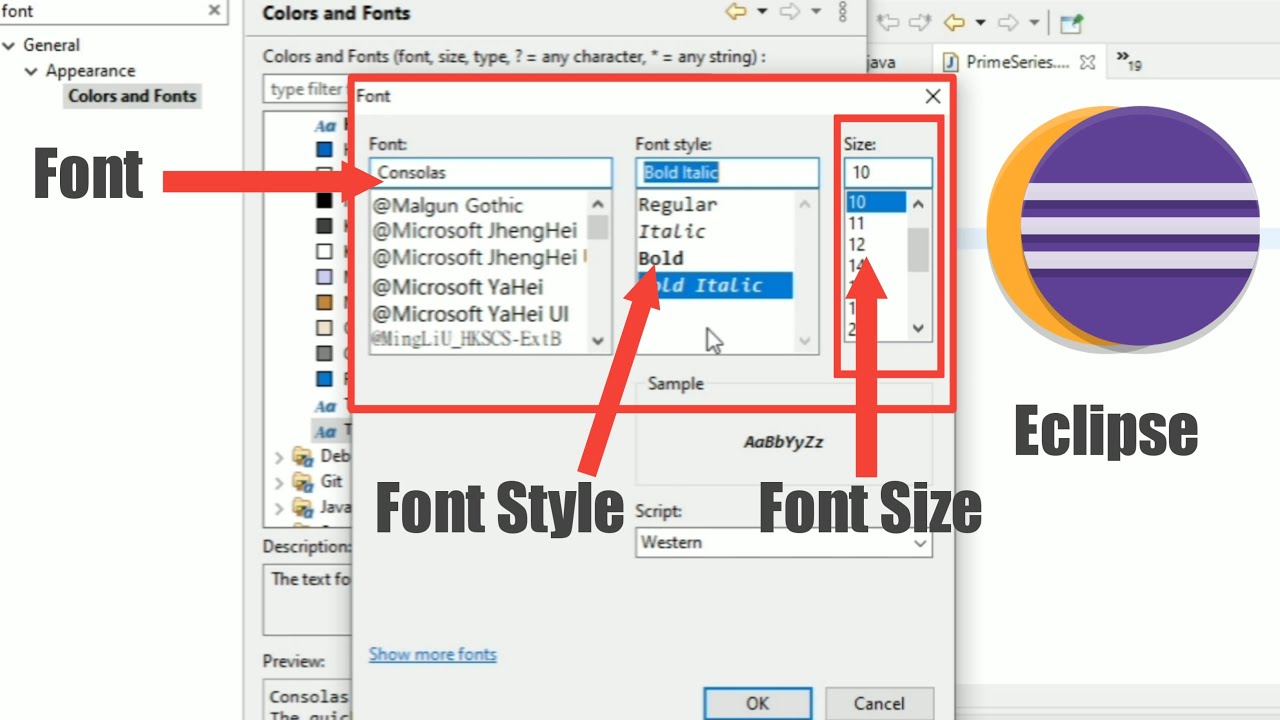The width and height of the screenshot is (1280, 720).
Task: Collapse the Appearance tree node
Action: 32,71
